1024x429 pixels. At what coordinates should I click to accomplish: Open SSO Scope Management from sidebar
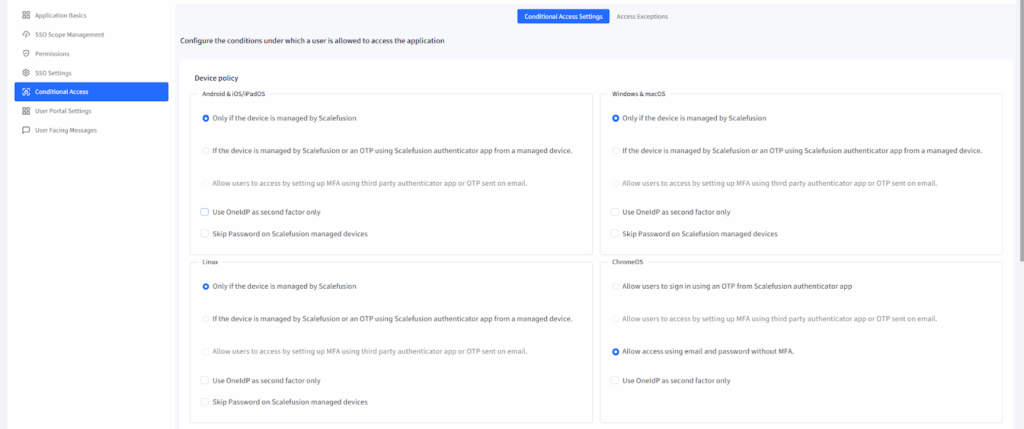69,35
